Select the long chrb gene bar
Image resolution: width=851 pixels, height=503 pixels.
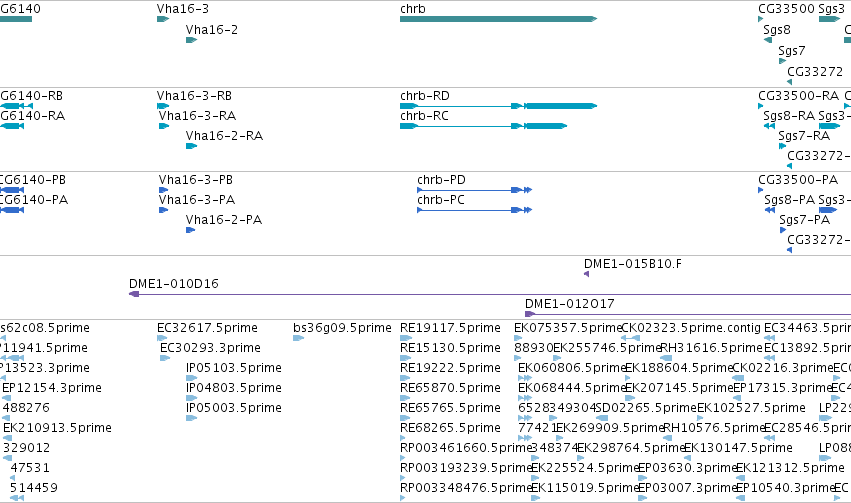pyautogui.click(x=498, y=19)
